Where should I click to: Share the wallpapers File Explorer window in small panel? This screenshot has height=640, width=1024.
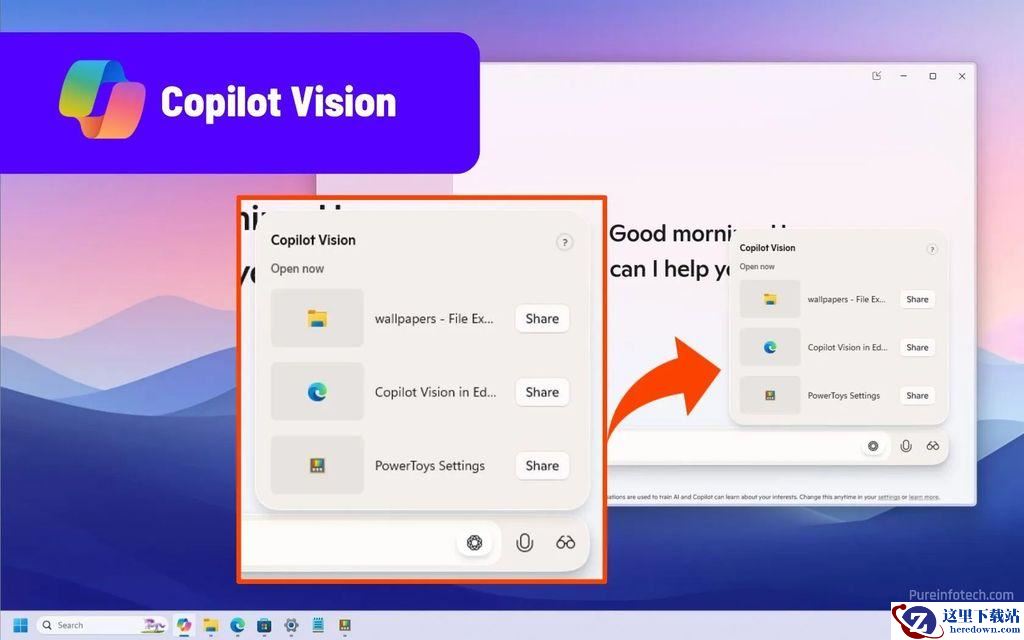pos(917,299)
